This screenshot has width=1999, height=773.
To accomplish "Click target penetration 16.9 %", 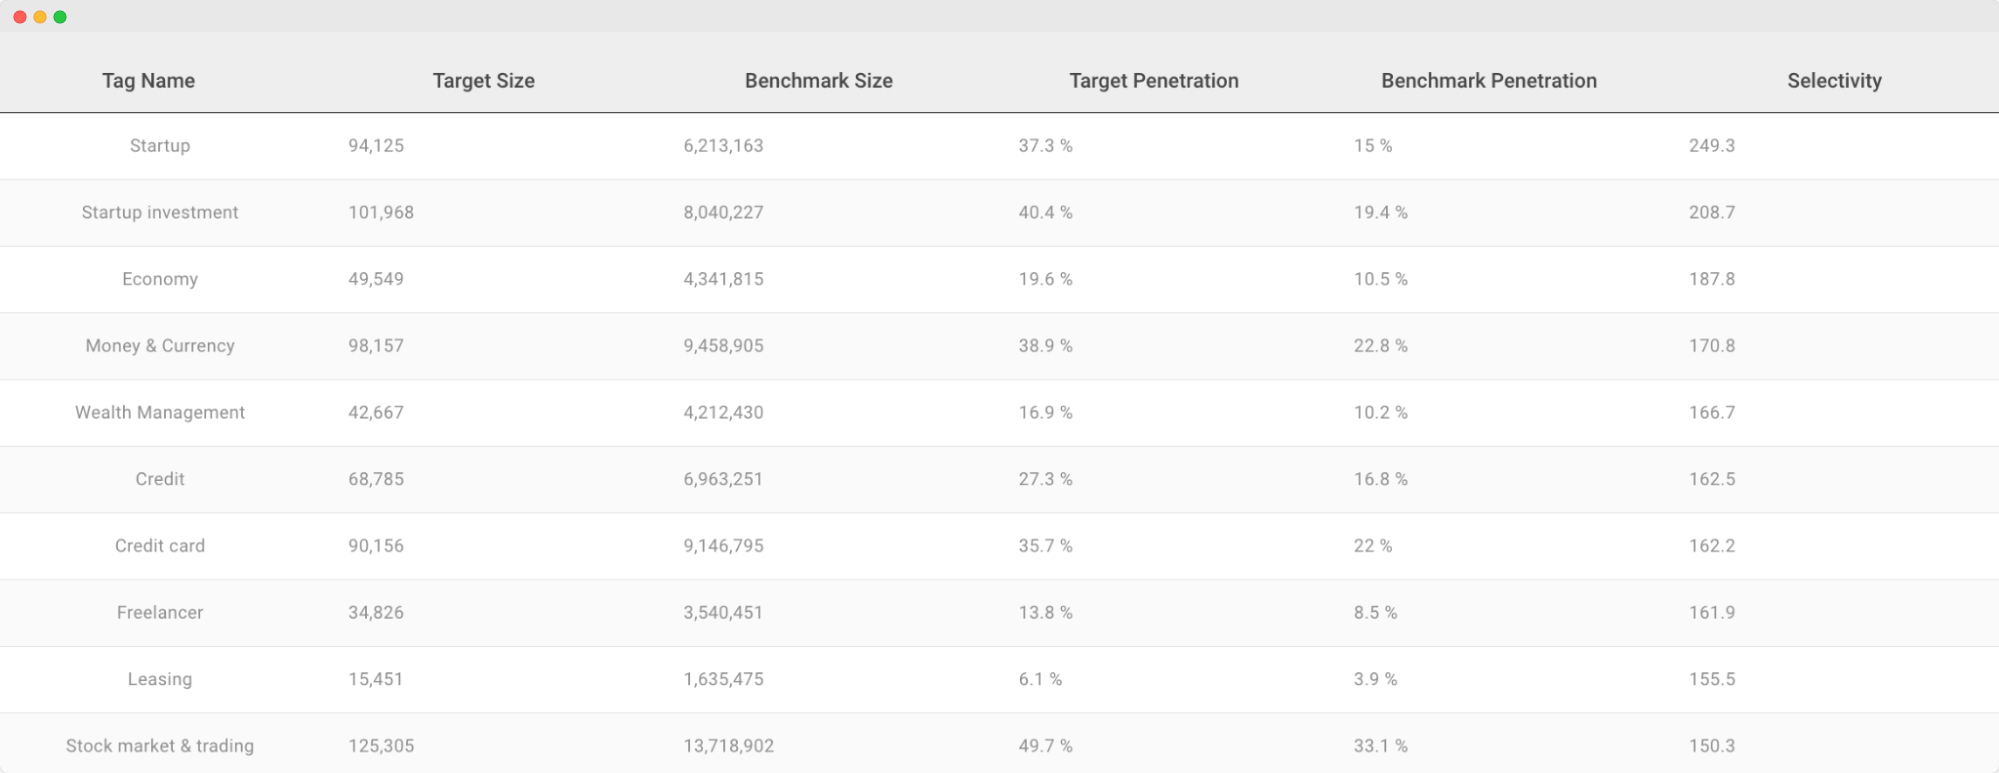I will point(1045,412).
